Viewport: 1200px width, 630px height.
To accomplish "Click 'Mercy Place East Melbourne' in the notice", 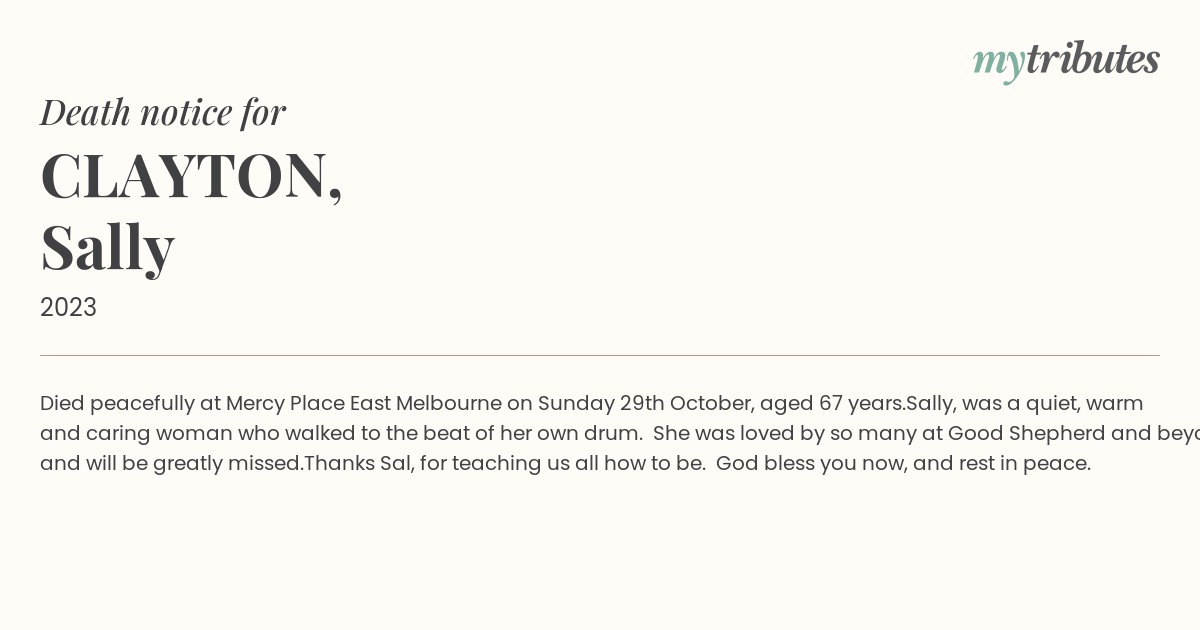I will 364,403.
